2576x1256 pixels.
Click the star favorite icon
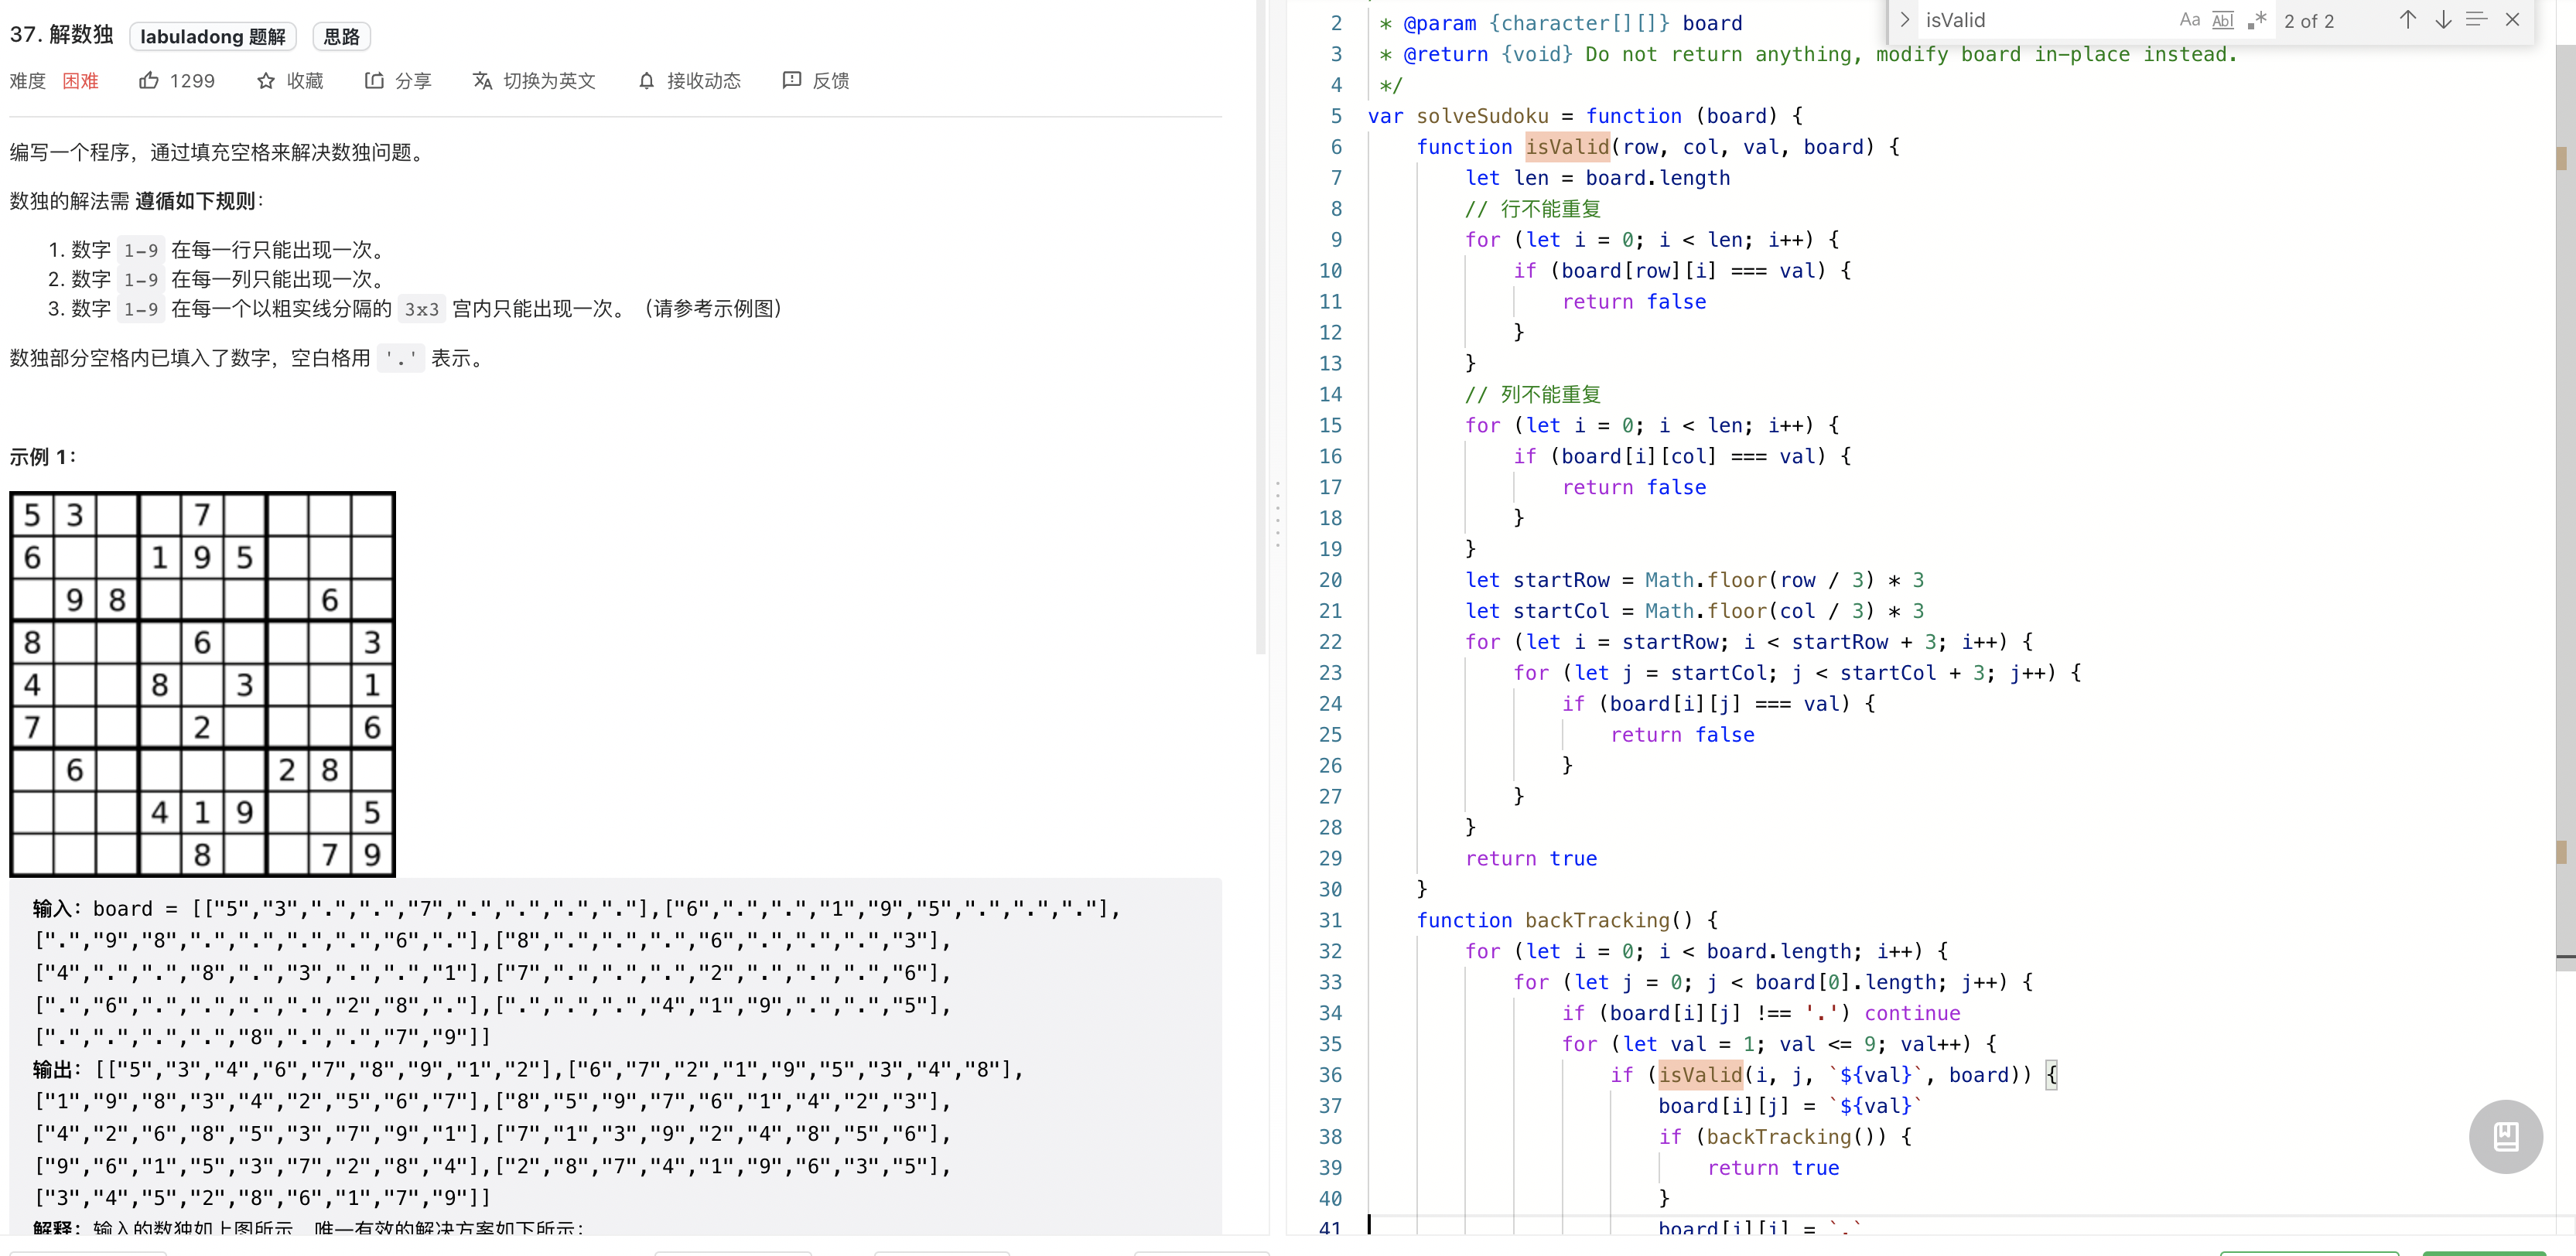(265, 81)
